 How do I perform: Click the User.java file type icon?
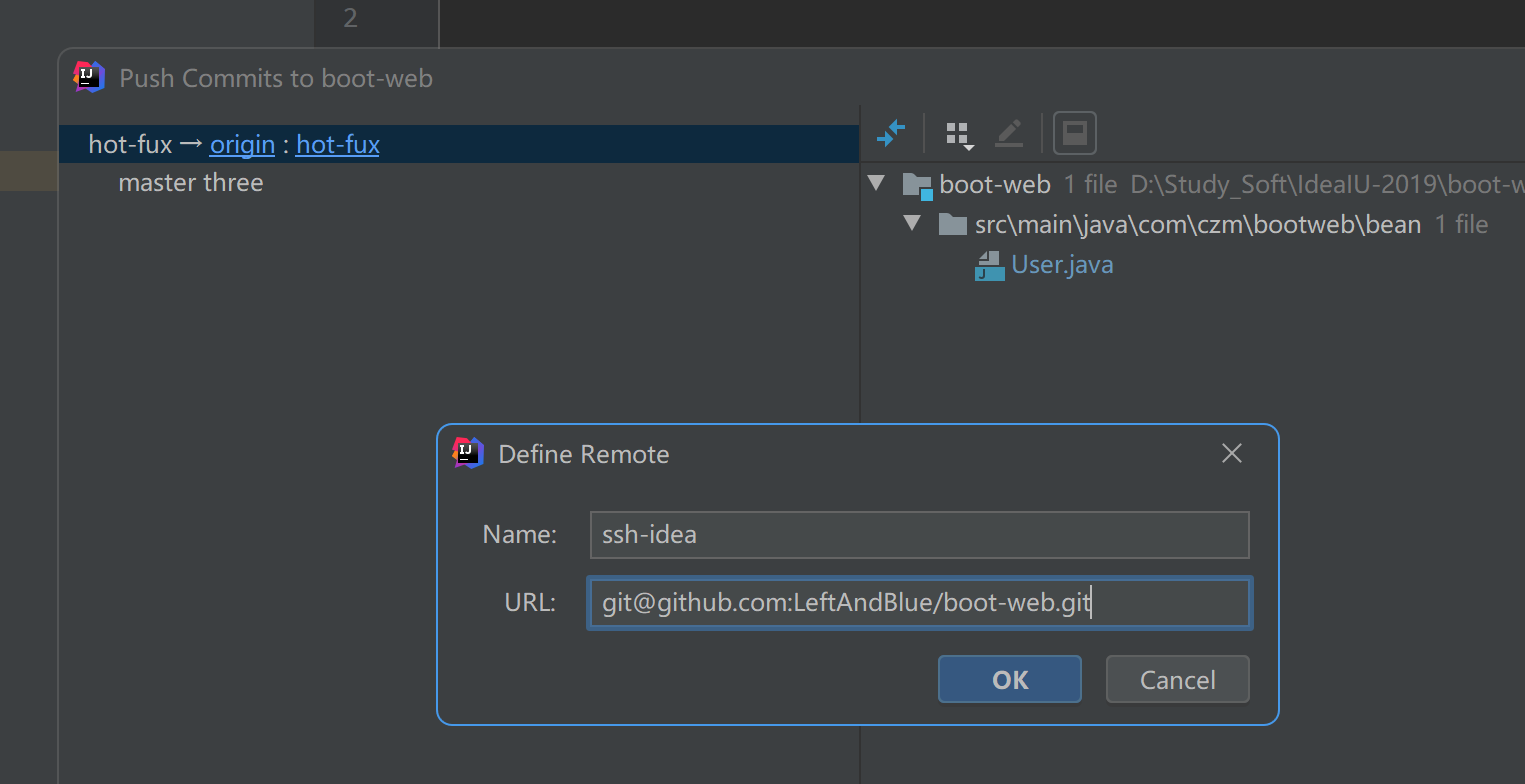pyautogui.click(x=989, y=265)
